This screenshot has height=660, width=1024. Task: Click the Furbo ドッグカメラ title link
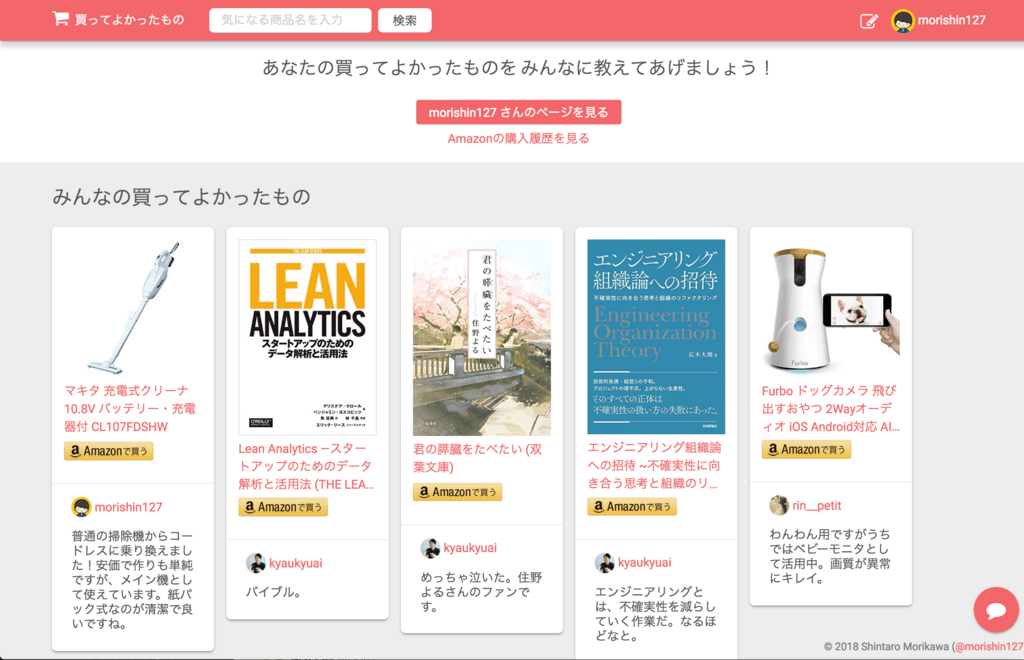831,409
